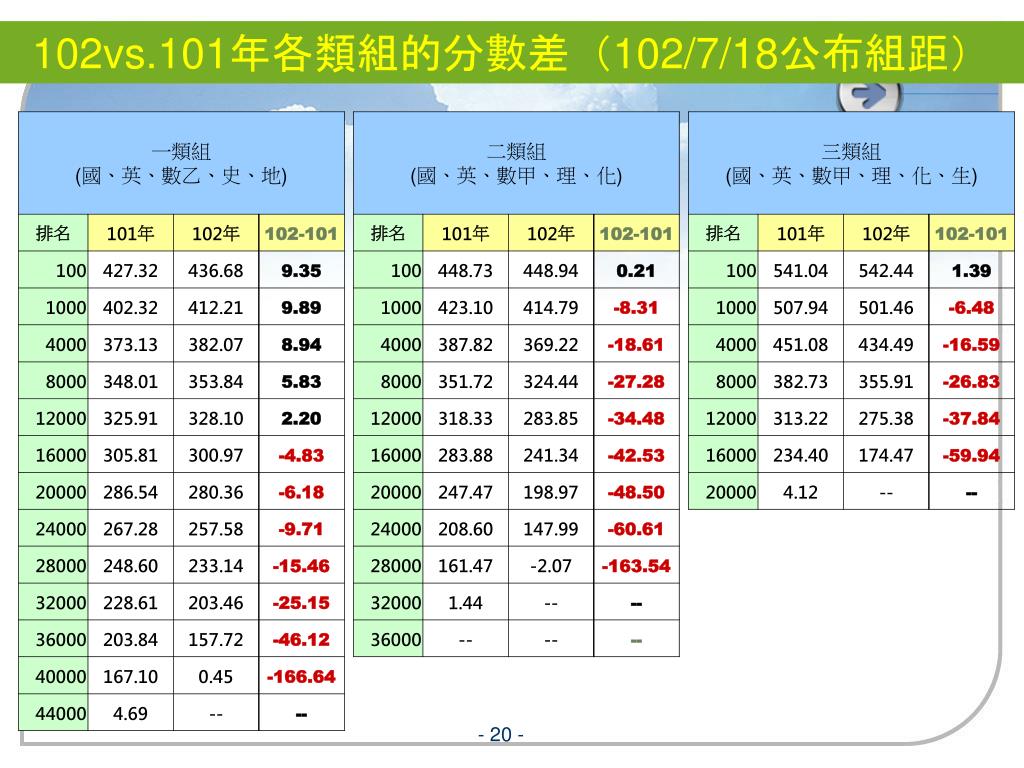Select cell '-2.07'
Image resolution: width=1024 pixels, height=768 pixels.
pyautogui.click(x=551, y=566)
